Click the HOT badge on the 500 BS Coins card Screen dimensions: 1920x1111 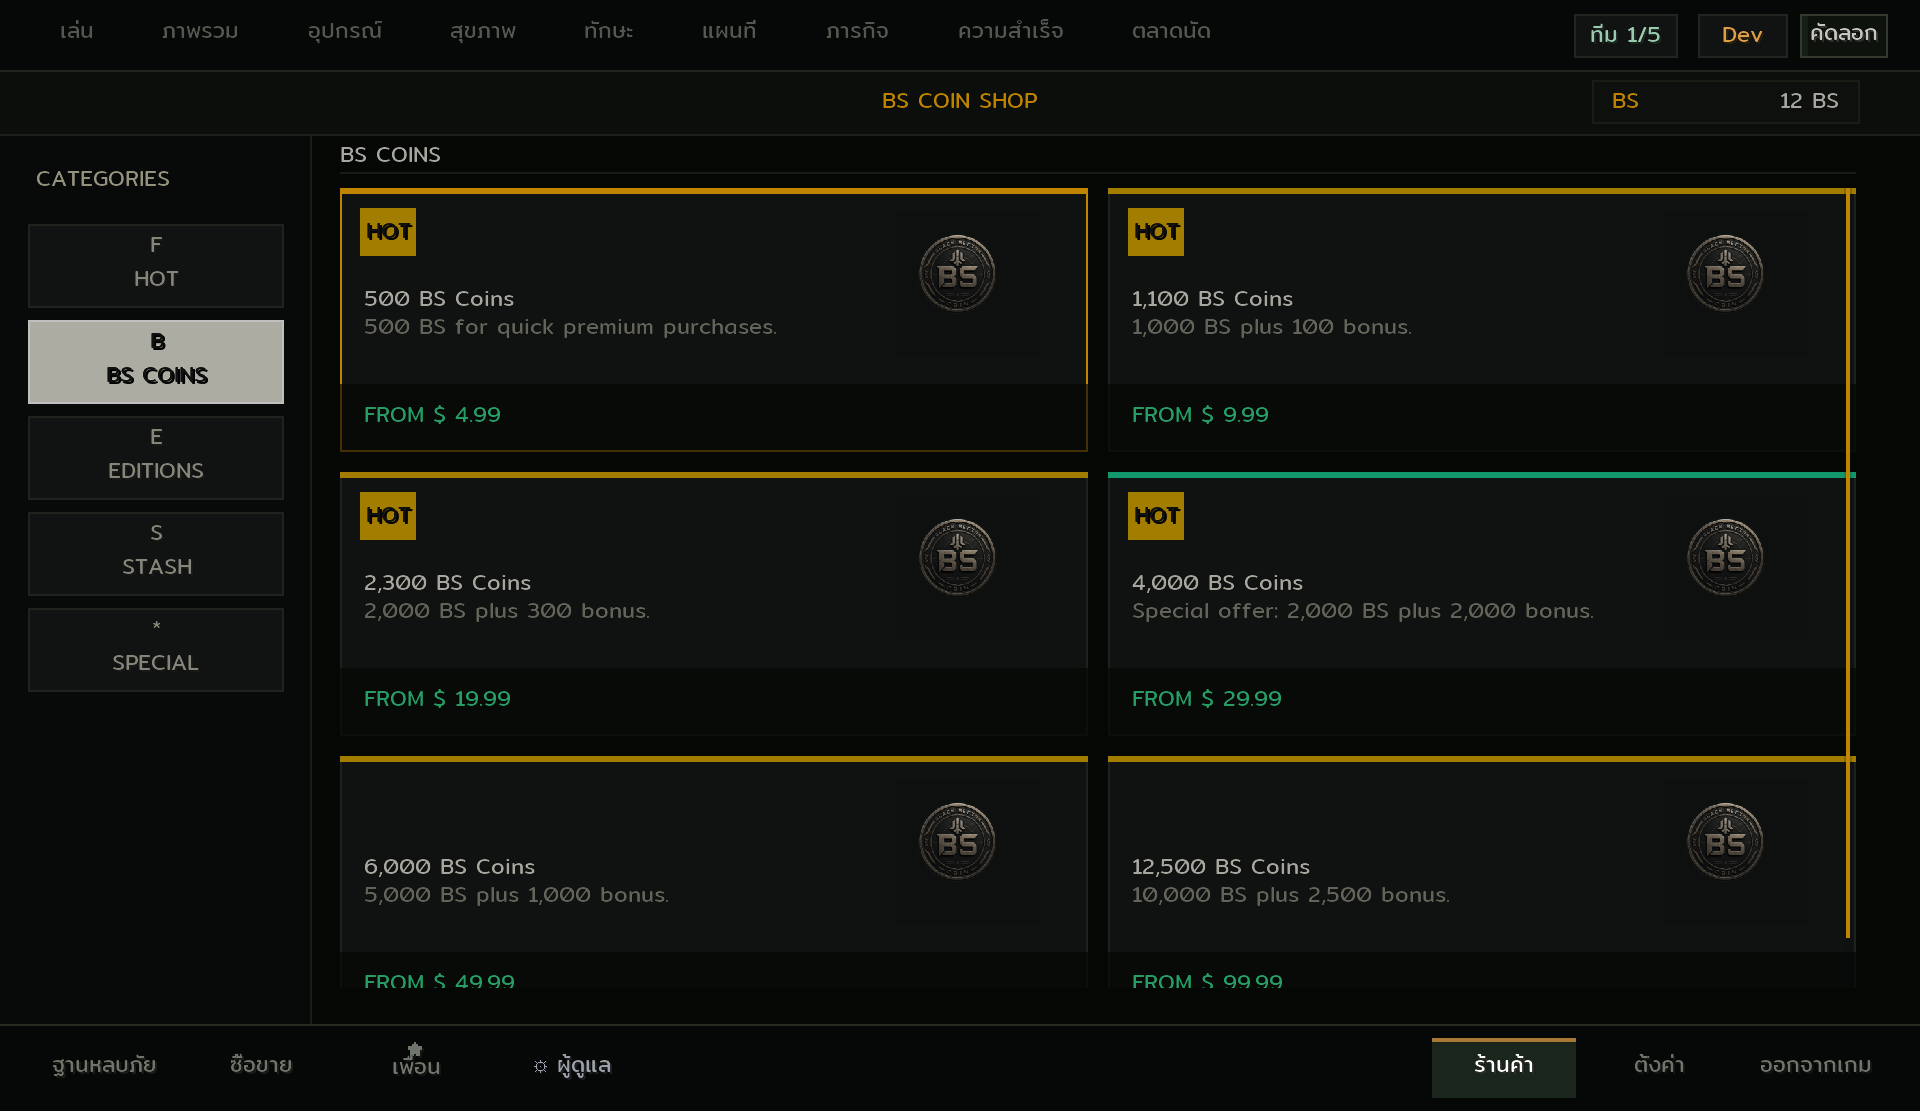[x=388, y=232]
